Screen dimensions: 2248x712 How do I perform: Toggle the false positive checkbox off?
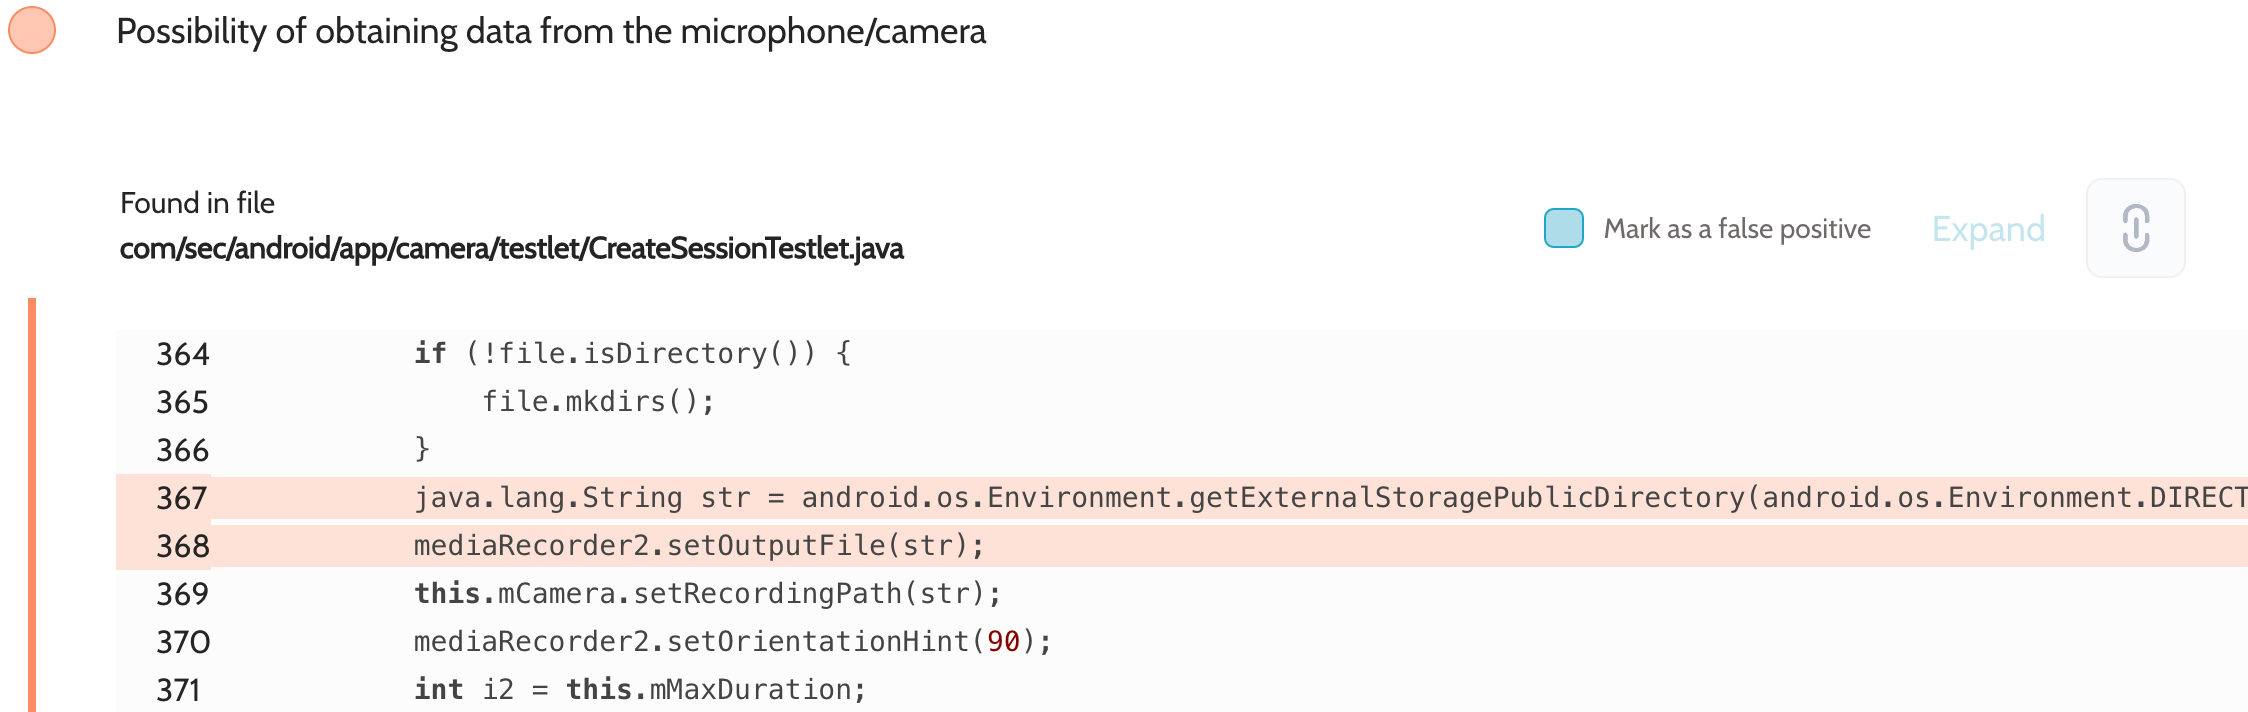point(1563,228)
